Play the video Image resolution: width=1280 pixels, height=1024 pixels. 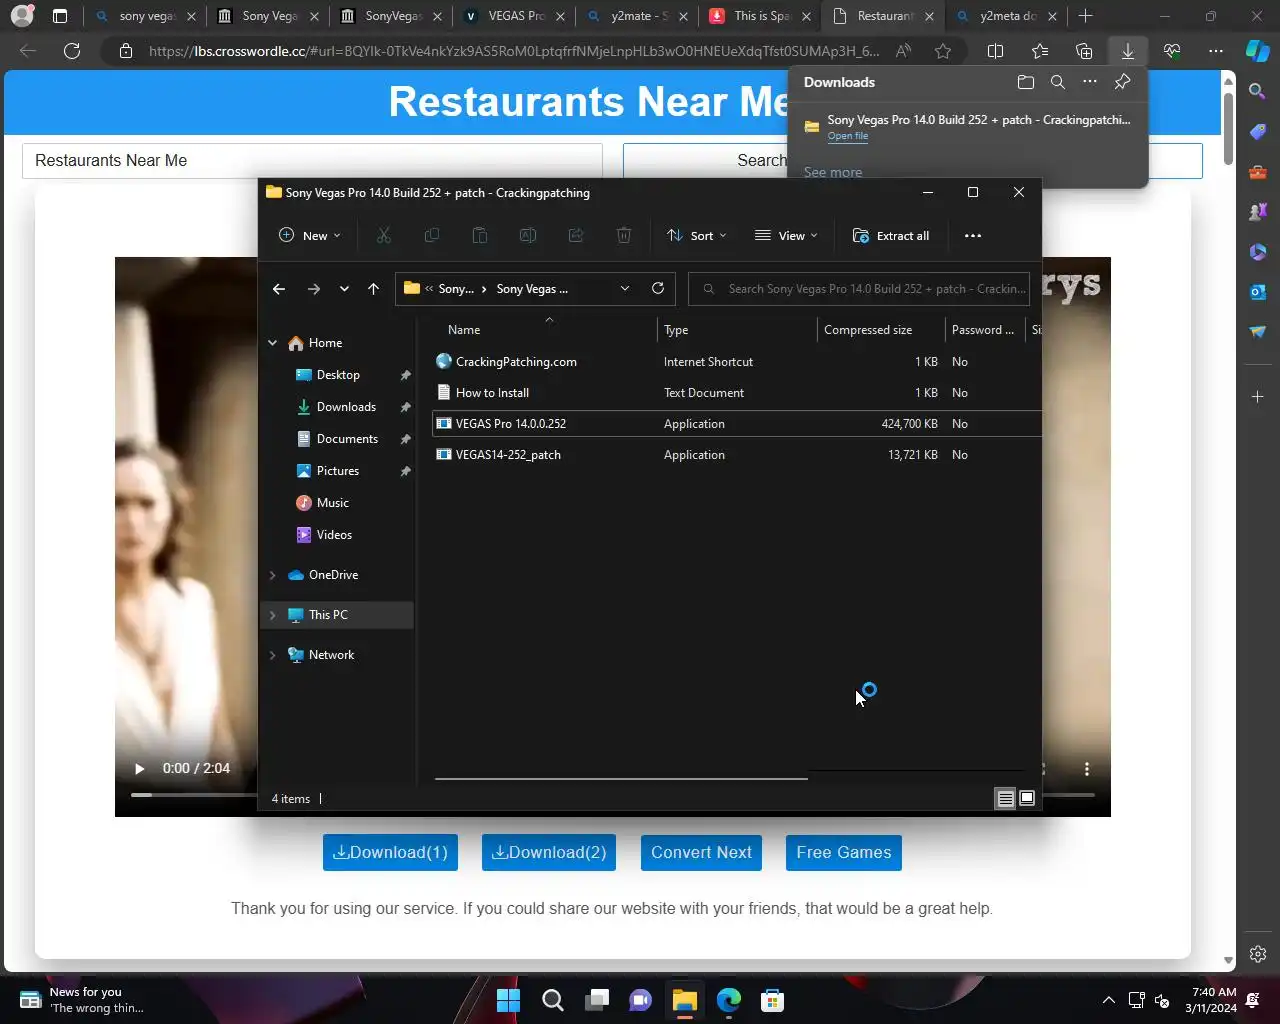(x=139, y=769)
